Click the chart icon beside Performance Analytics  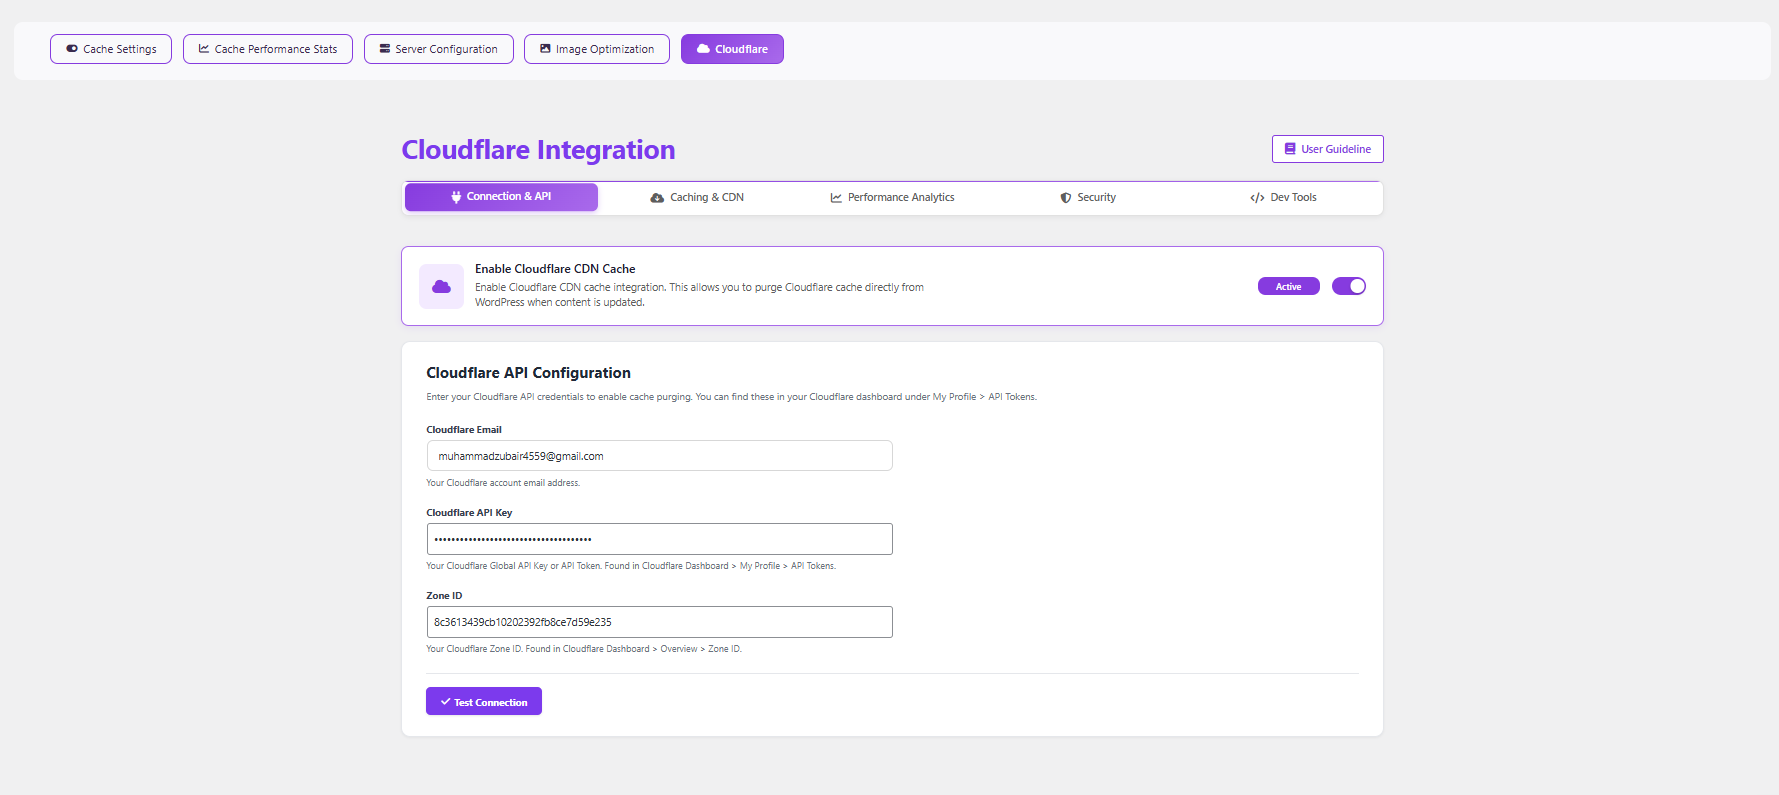tap(836, 198)
